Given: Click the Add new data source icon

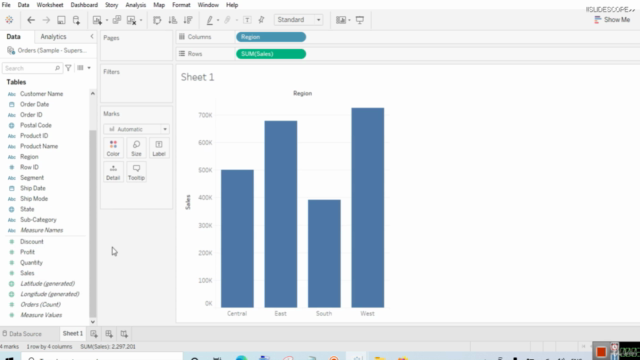Looking at the screenshot, I should pyautogui.click(x=76, y=20).
